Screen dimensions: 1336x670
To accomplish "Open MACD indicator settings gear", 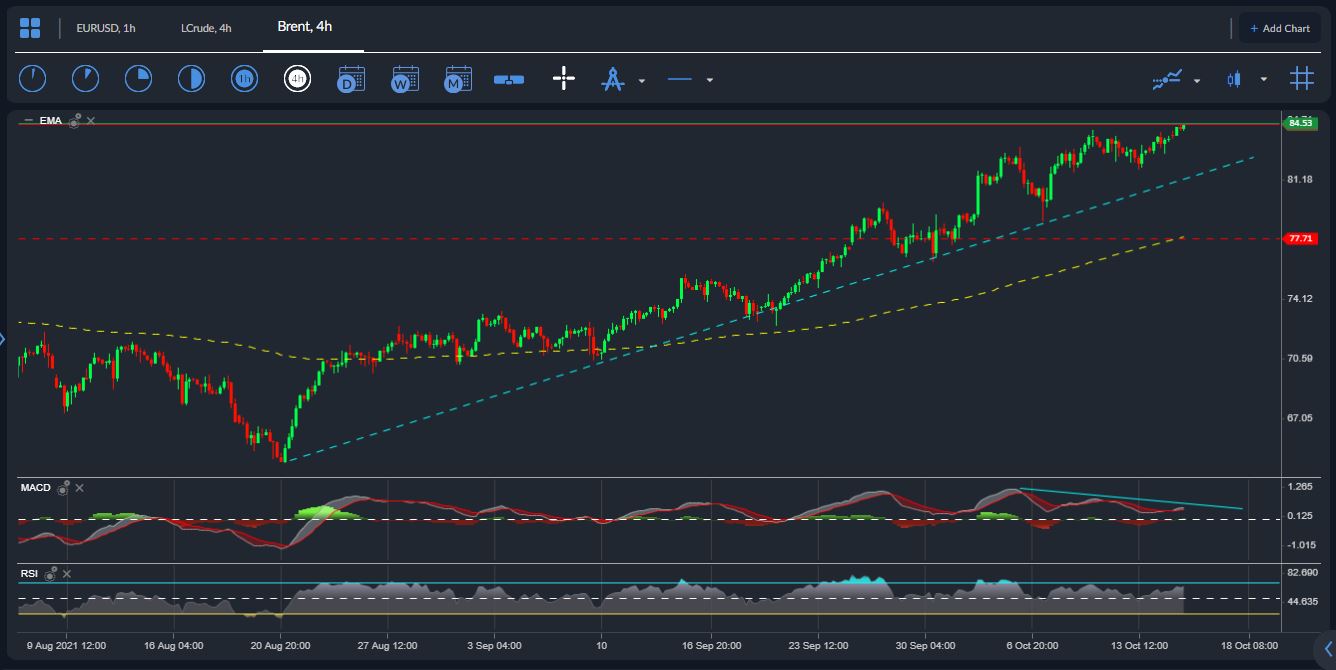I will (x=64, y=488).
